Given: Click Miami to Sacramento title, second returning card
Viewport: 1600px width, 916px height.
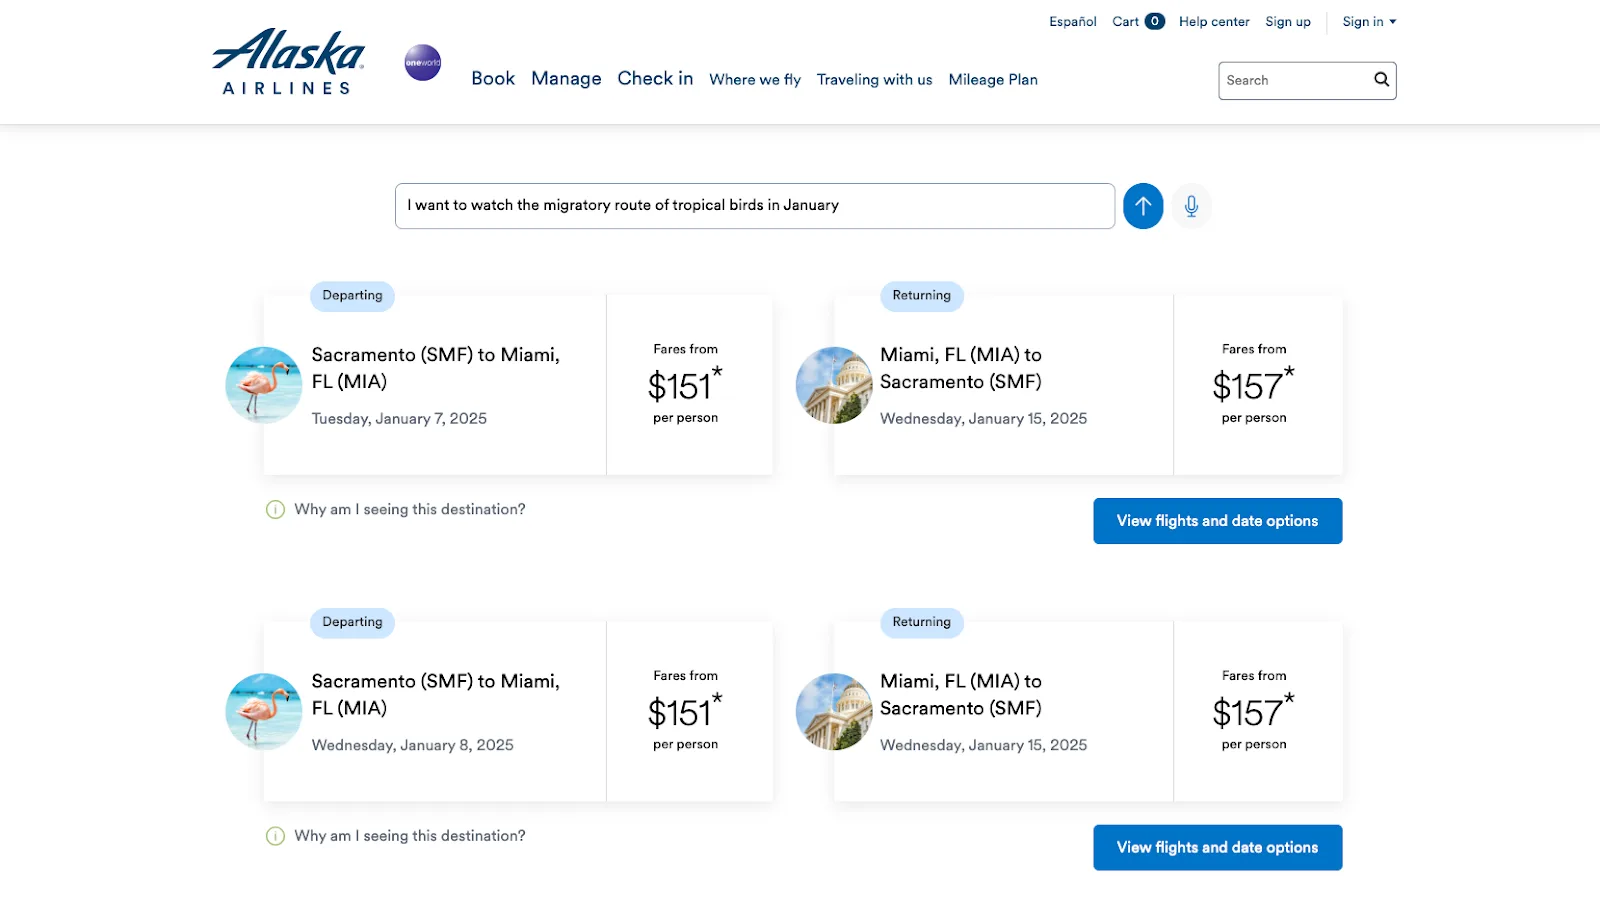Looking at the screenshot, I should tap(961, 695).
